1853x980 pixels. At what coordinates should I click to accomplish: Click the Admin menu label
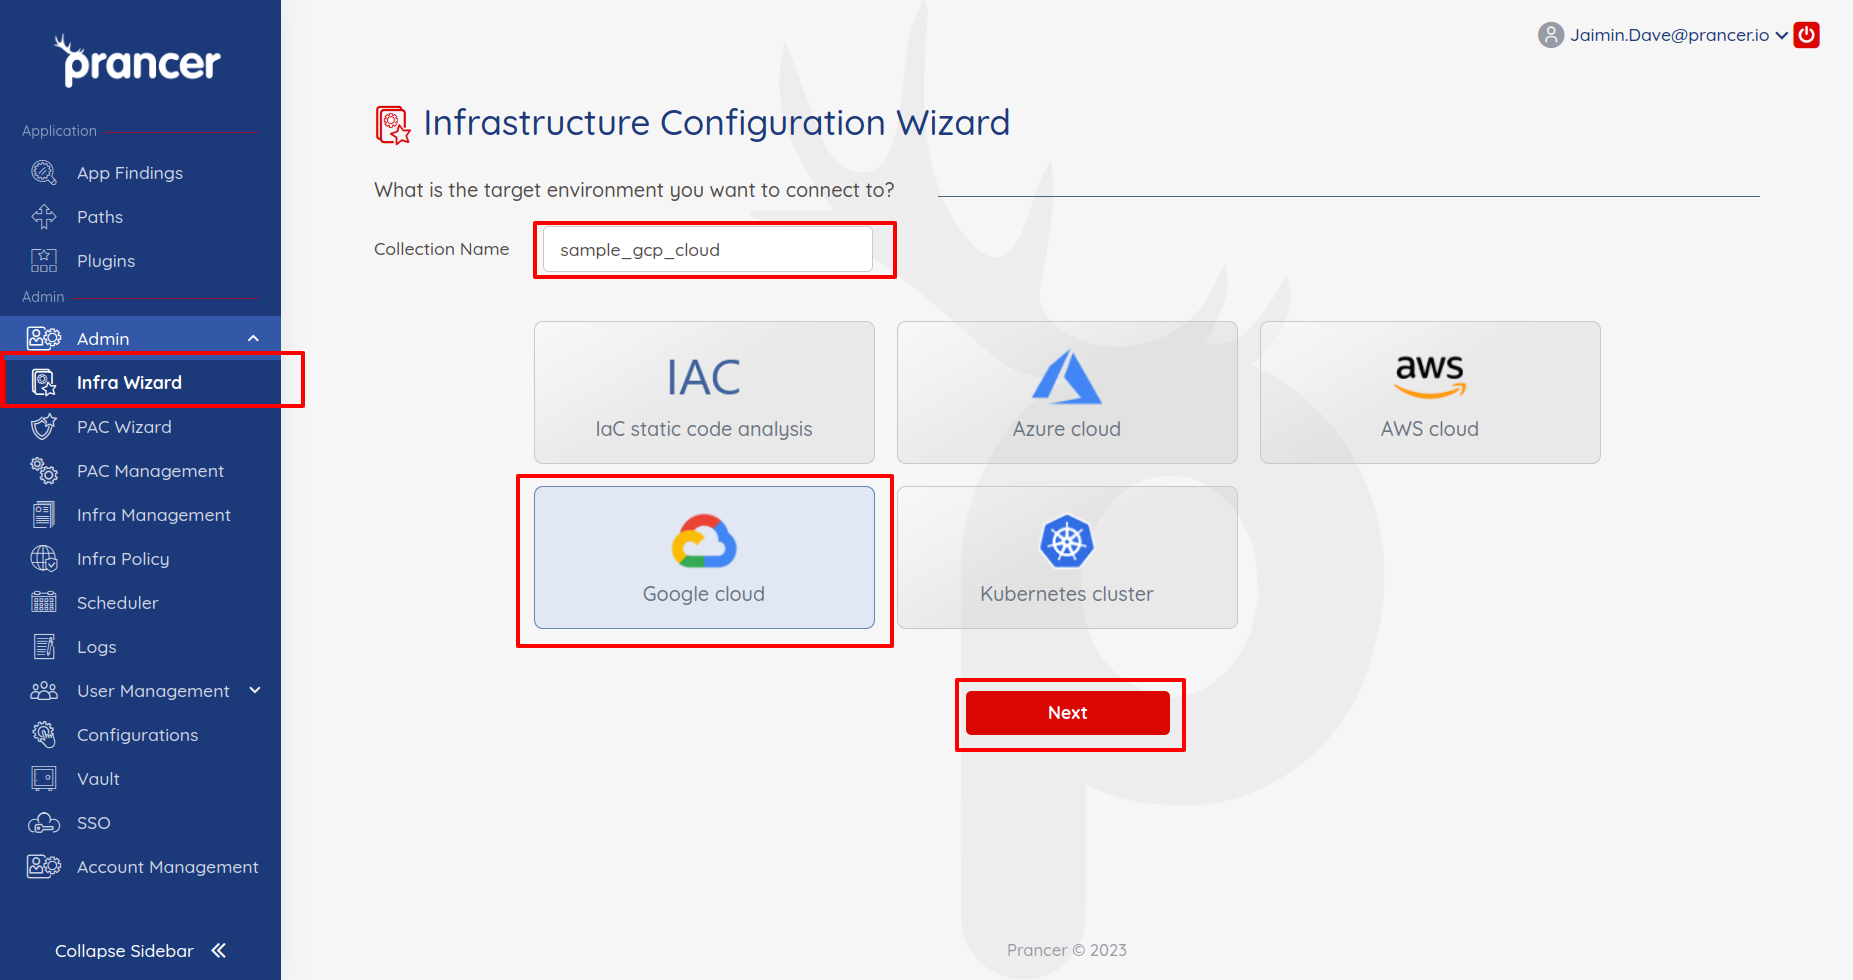[103, 339]
